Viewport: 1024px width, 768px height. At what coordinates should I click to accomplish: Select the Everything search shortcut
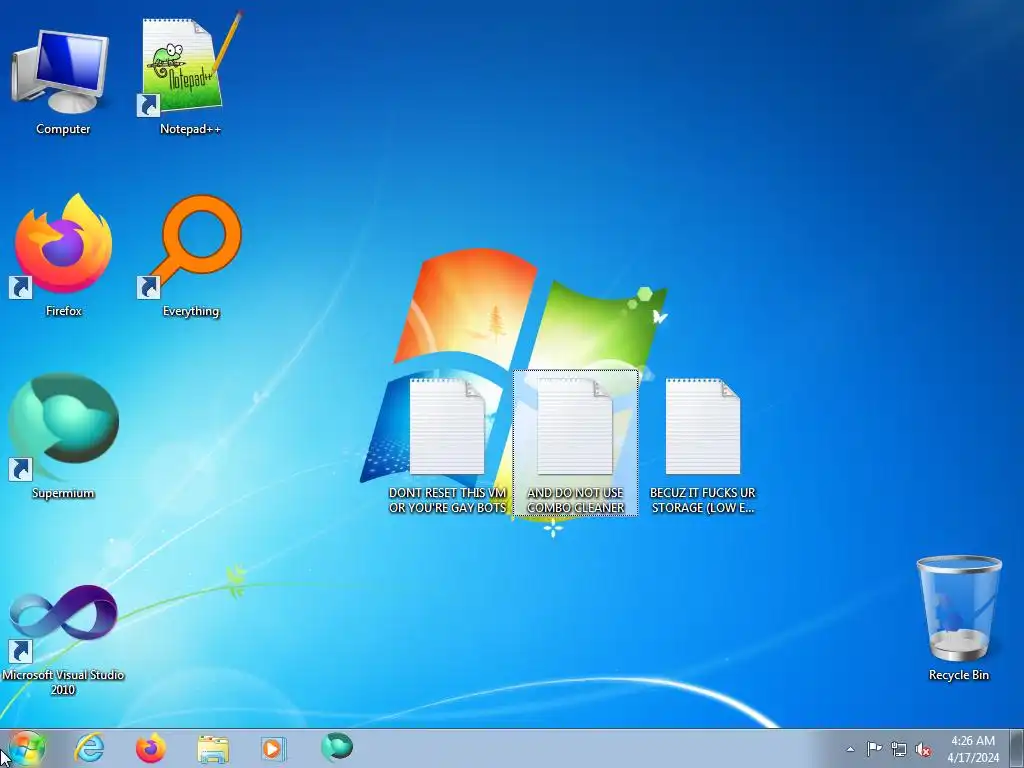pyautogui.click(x=190, y=255)
